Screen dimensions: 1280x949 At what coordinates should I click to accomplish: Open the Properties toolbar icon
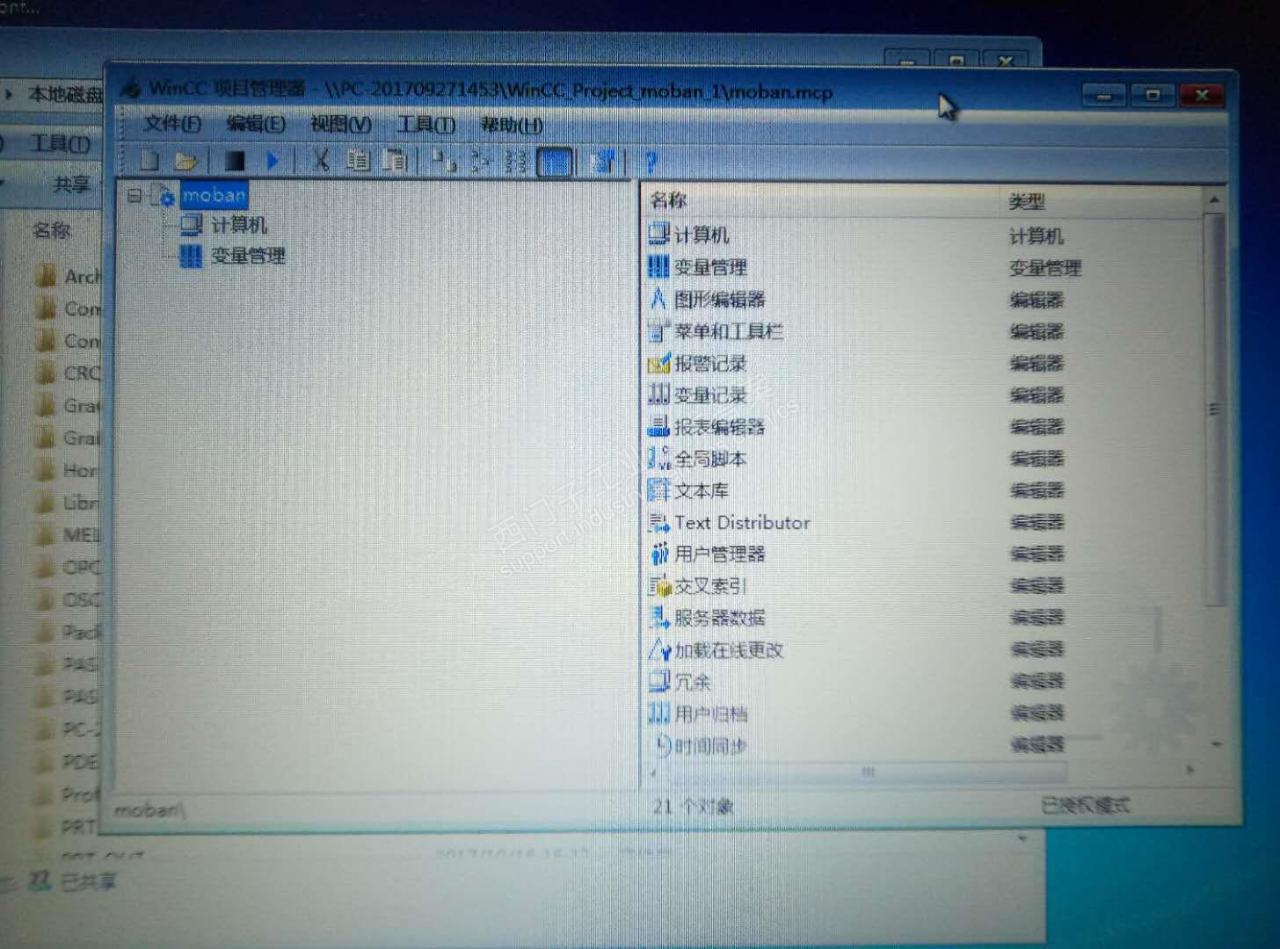[603, 161]
